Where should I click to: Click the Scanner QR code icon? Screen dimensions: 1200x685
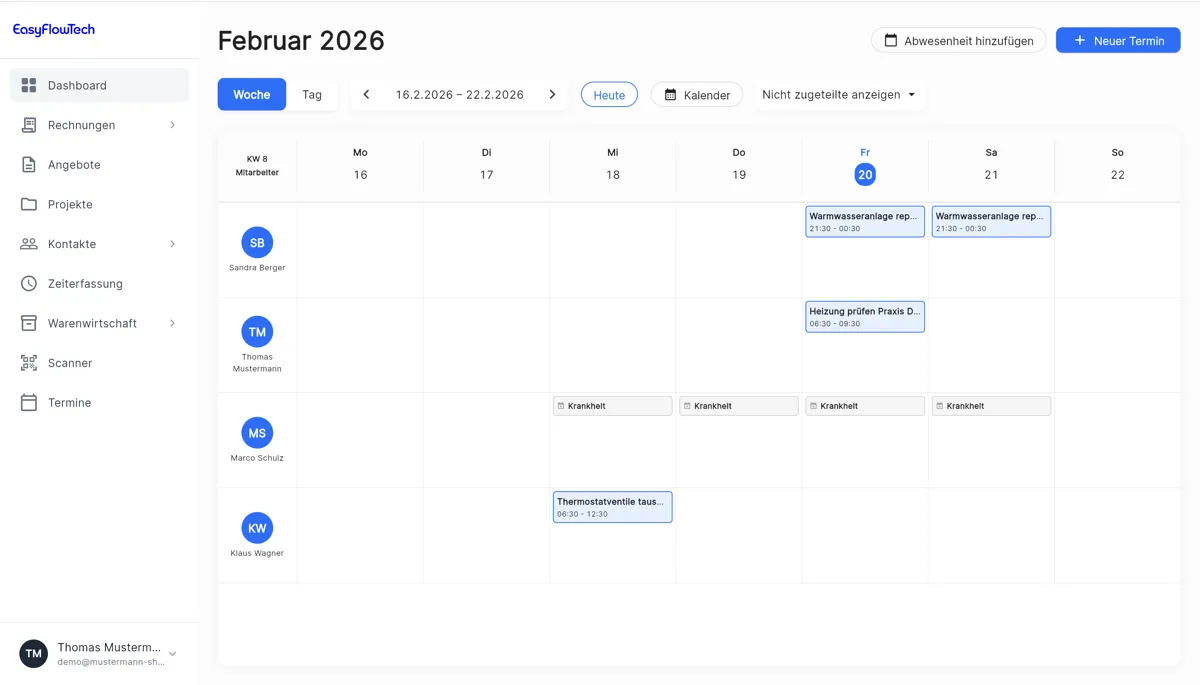pos(29,363)
